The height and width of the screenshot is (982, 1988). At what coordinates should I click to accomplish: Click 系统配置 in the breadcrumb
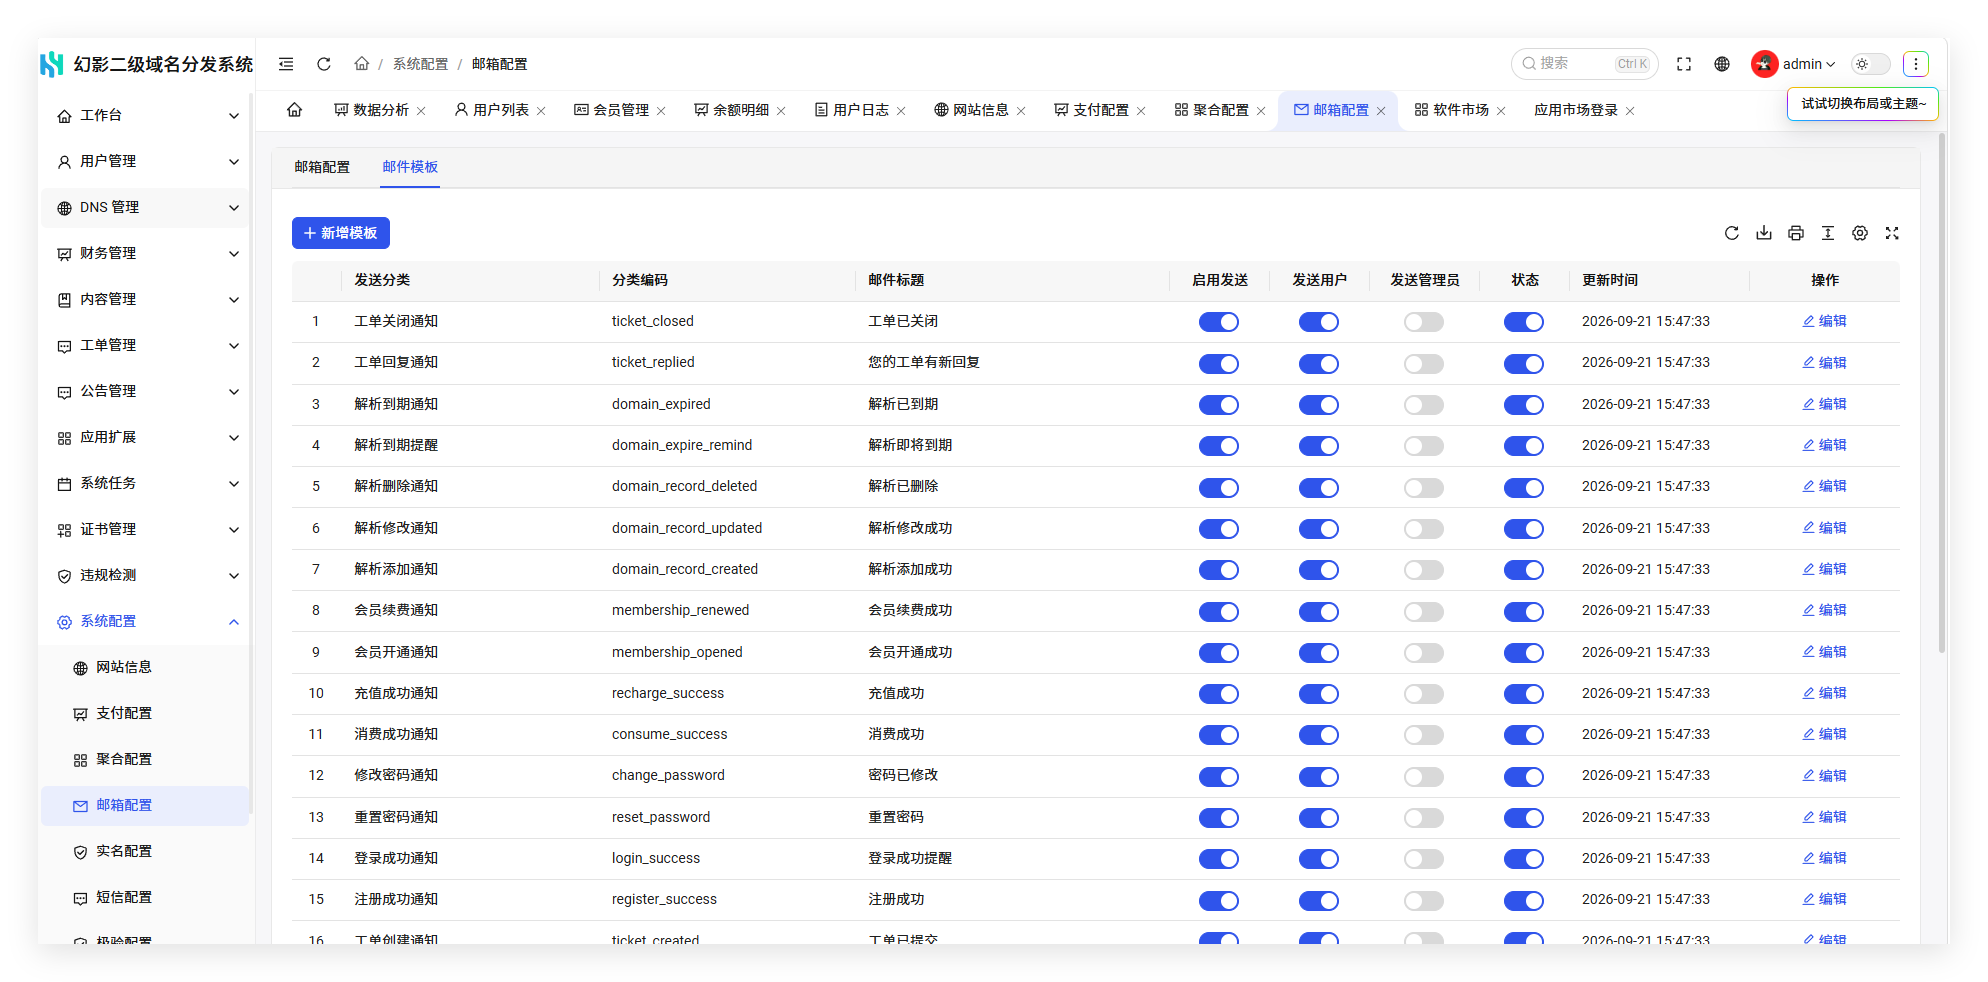[420, 64]
